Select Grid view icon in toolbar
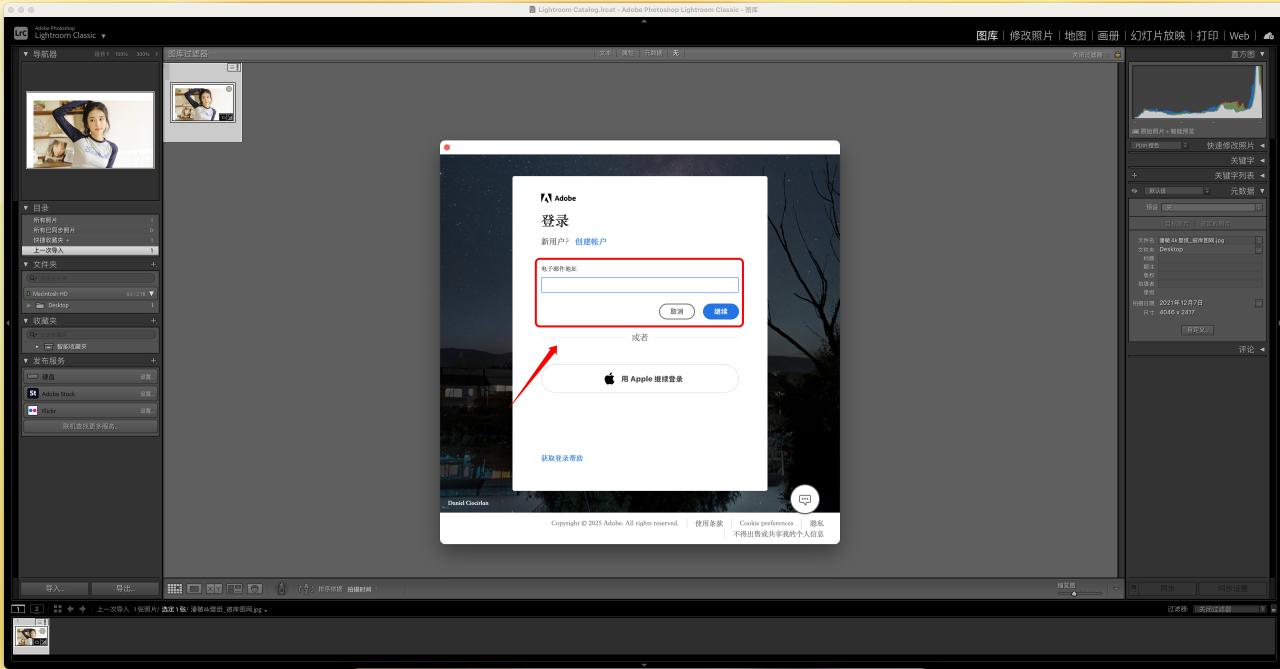Screen dimensions: 1280x669 [x=175, y=588]
